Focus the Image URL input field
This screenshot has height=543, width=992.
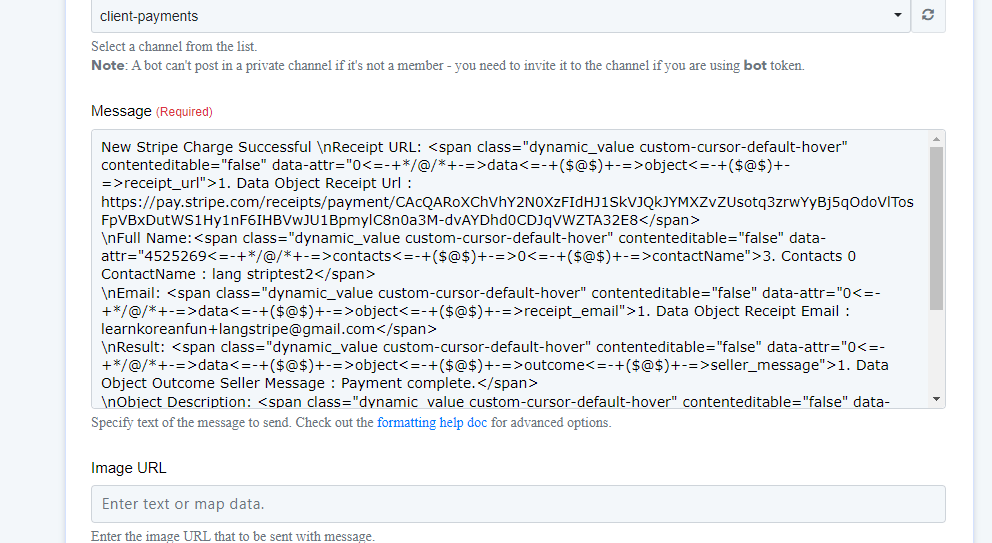pos(518,504)
